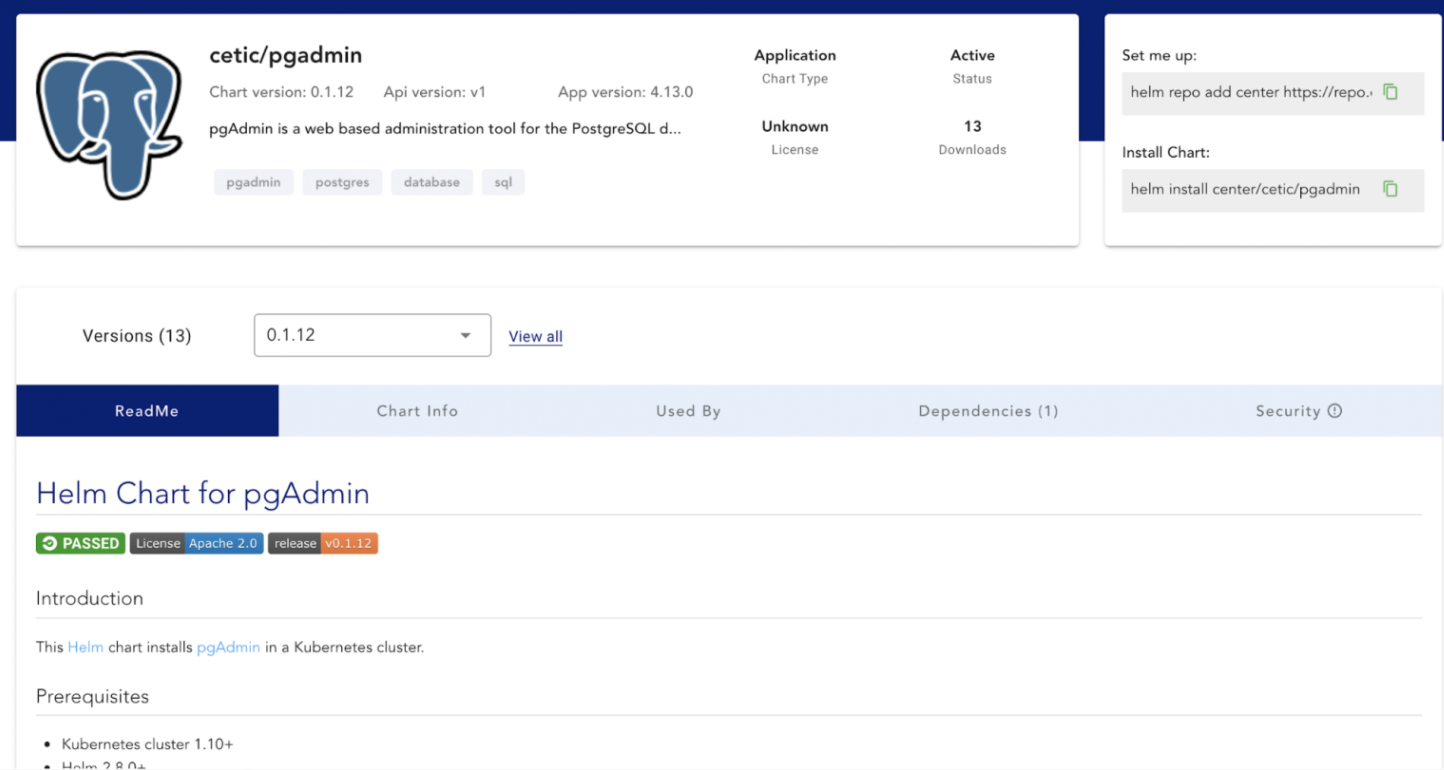Open the Chart Info tab
The height and width of the screenshot is (770, 1444).
pyautogui.click(x=417, y=411)
